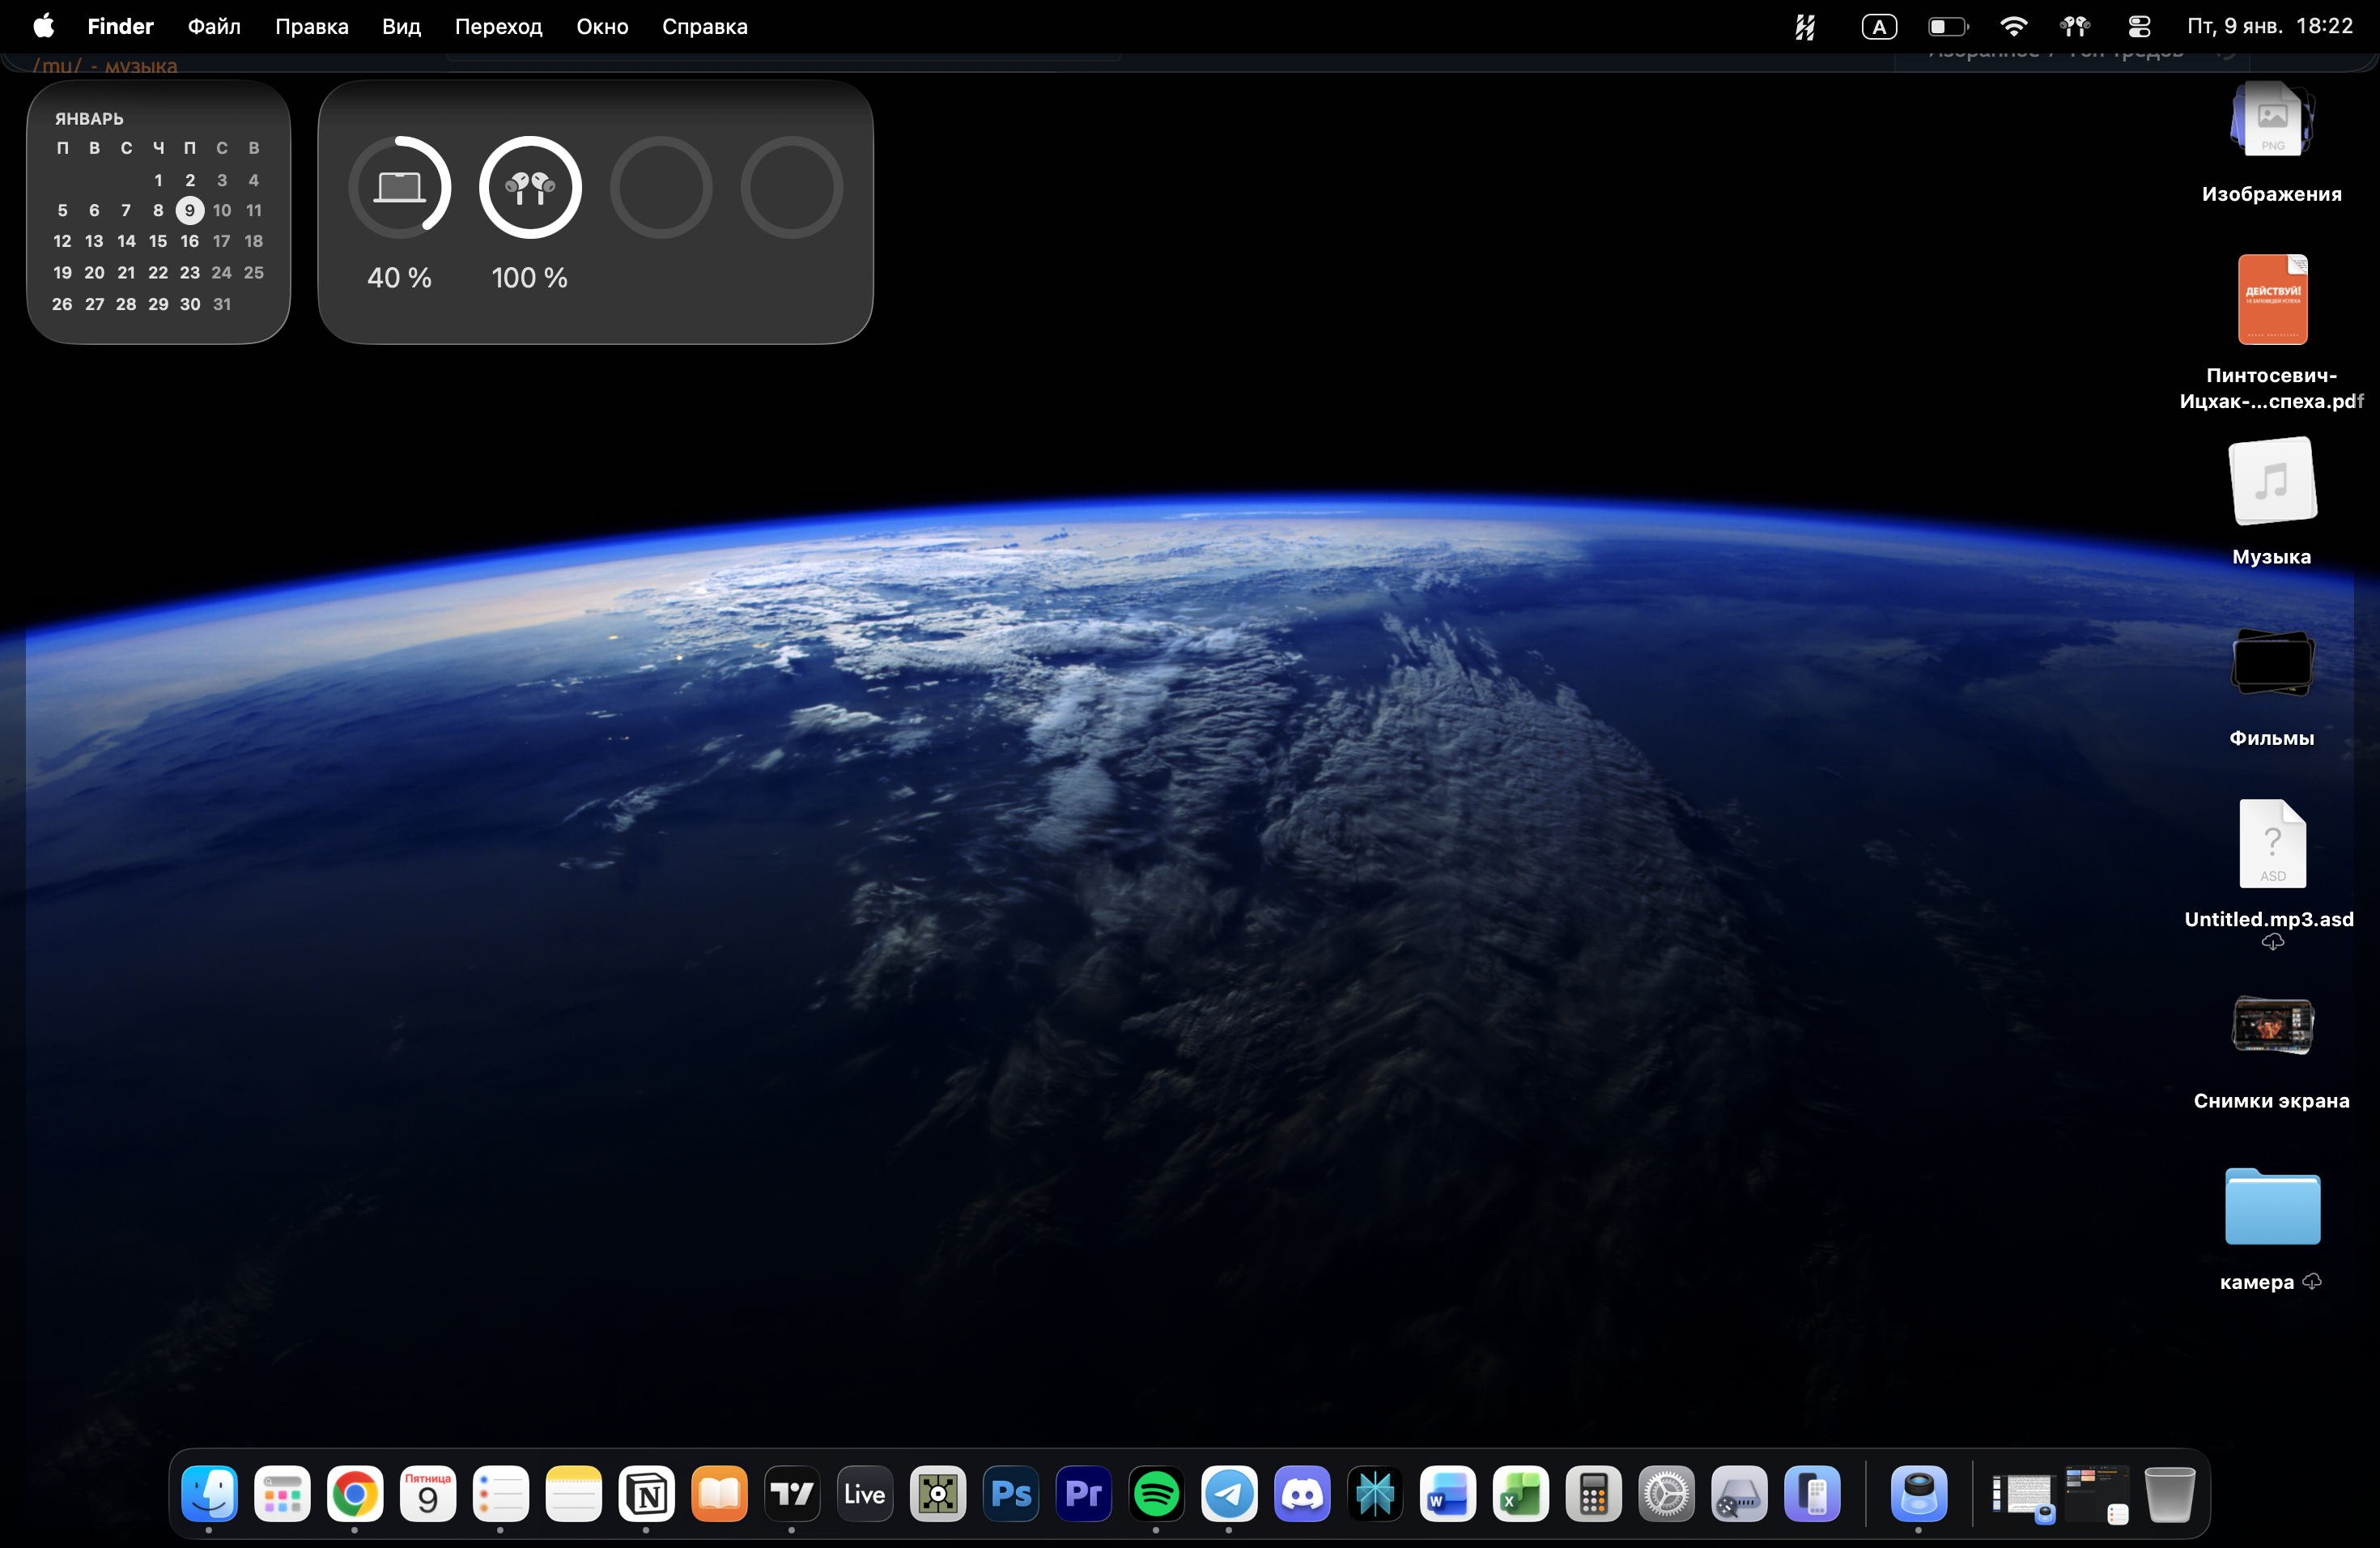The image size is (2380, 1548).
Task: Open the Файл menu
Action: pyautogui.click(x=214, y=27)
